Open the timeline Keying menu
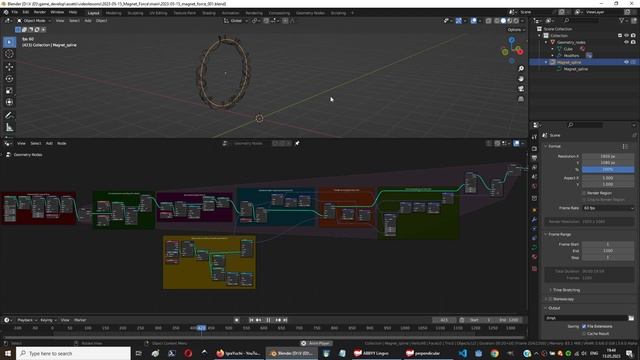The height and width of the screenshot is (360, 640). (48, 320)
